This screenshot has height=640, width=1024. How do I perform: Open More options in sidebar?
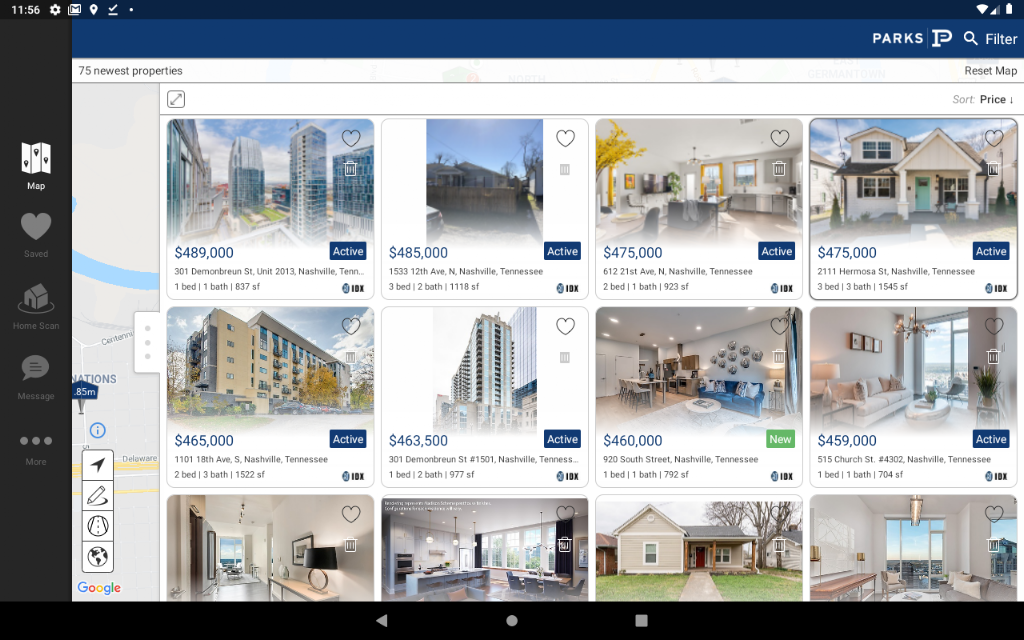tap(36, 449)
